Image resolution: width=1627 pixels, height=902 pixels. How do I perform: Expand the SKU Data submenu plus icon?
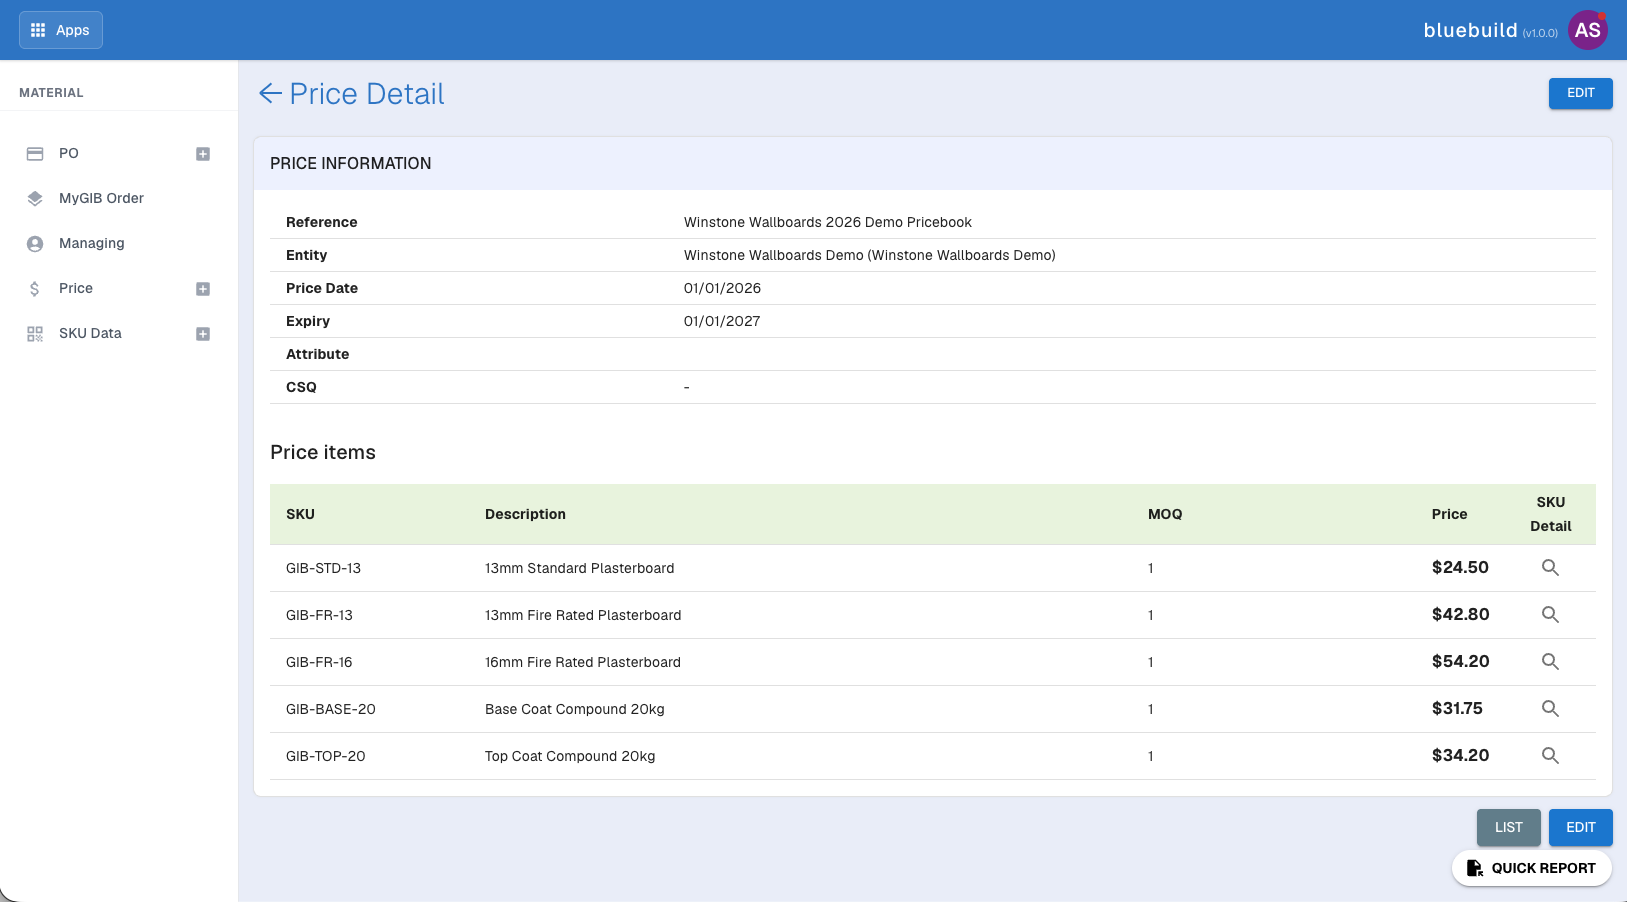coord(203,334)
